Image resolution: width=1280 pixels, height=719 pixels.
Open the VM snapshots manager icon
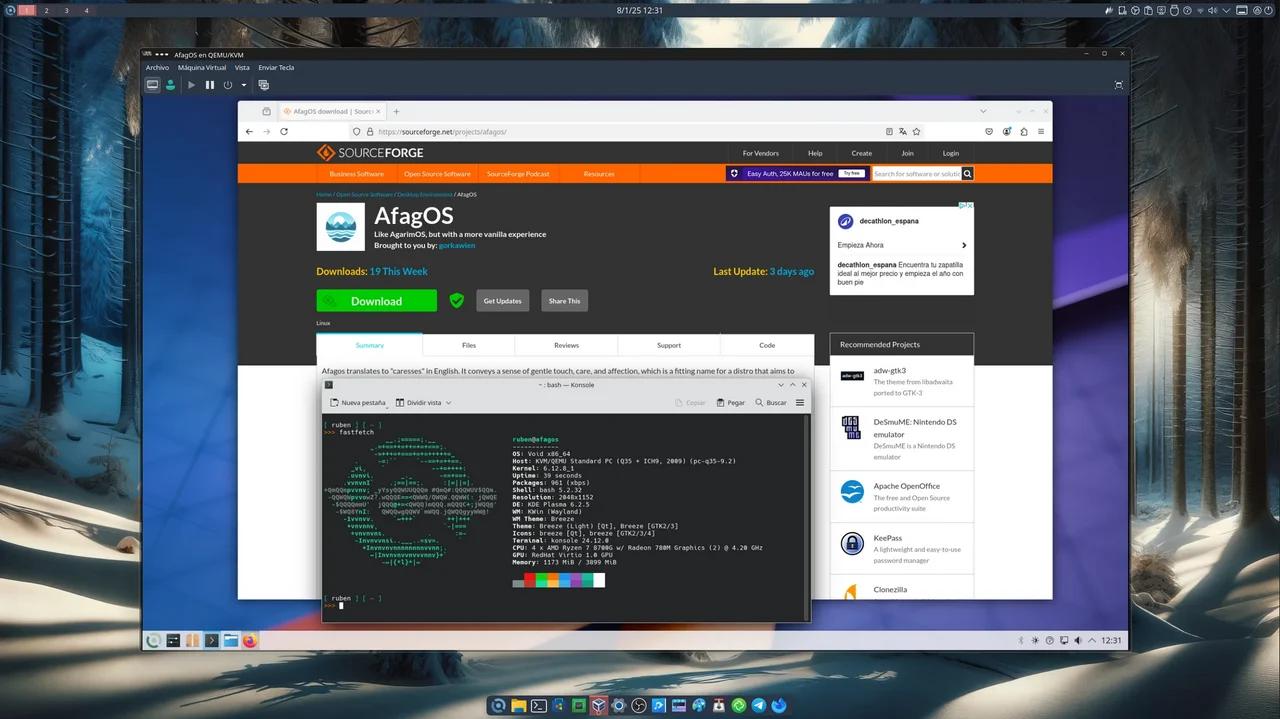263,85
